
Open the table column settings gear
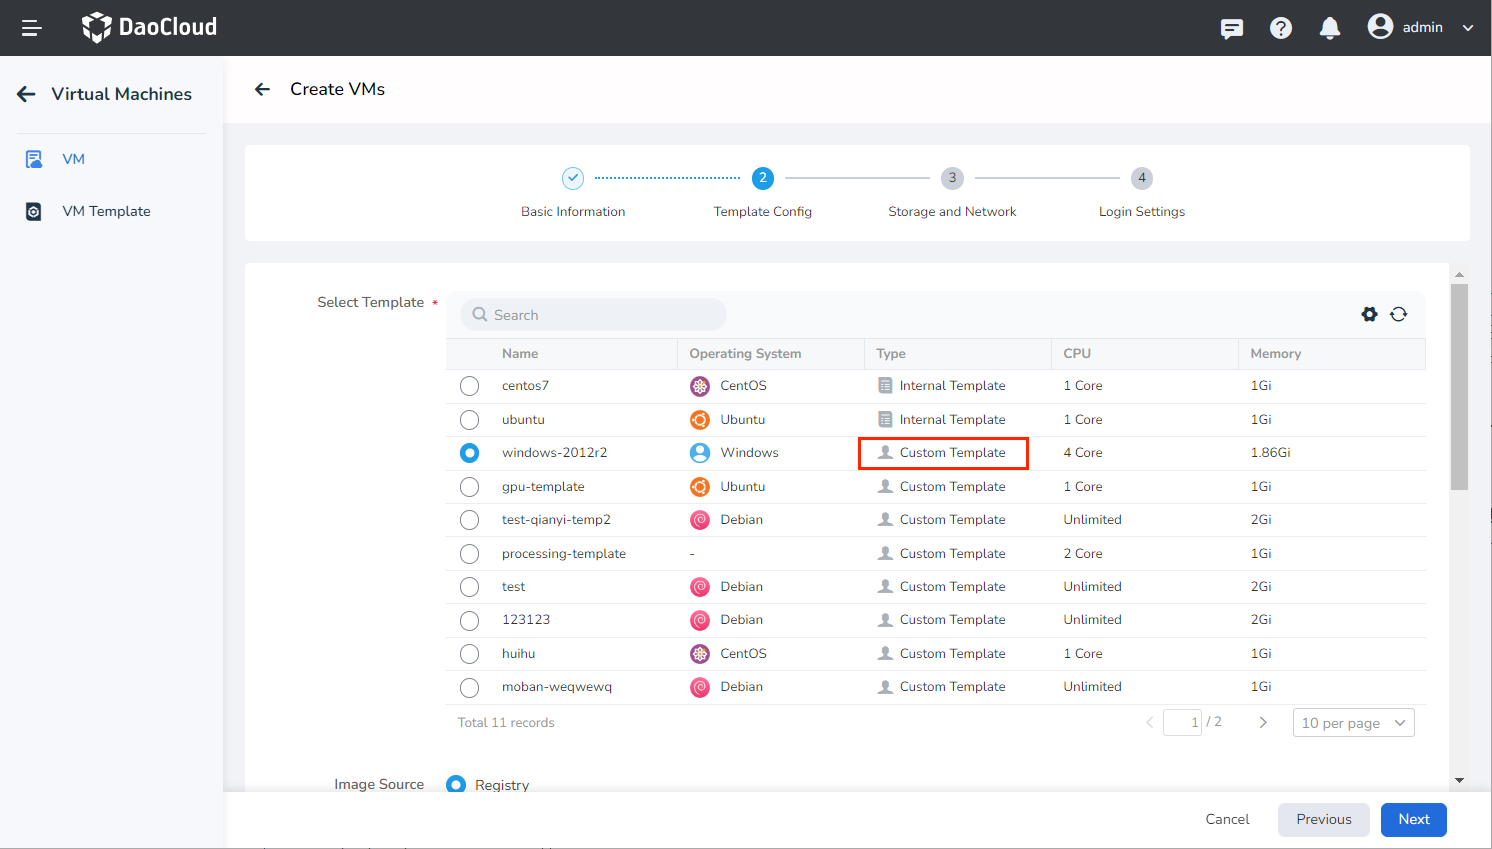[x=1369, y=313]
